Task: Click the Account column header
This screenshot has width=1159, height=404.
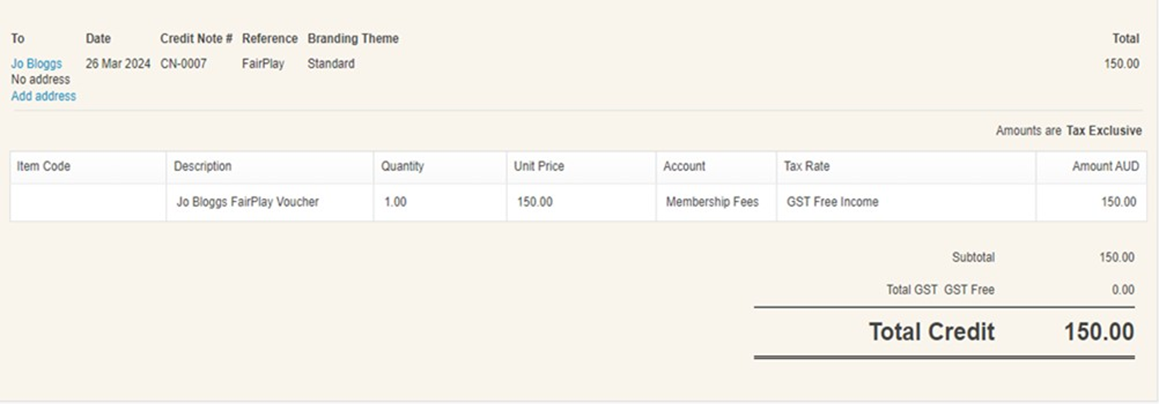Action: tap(684, 167)
